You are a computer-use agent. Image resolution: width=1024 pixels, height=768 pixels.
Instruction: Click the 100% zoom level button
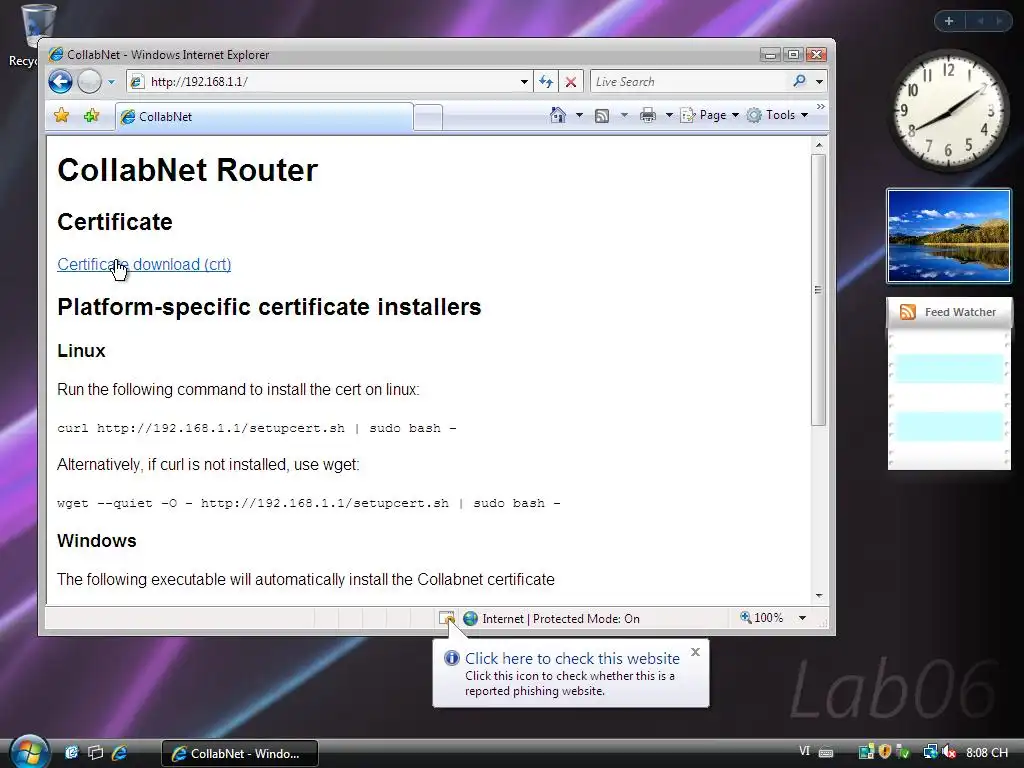click(x=761, y=618)
